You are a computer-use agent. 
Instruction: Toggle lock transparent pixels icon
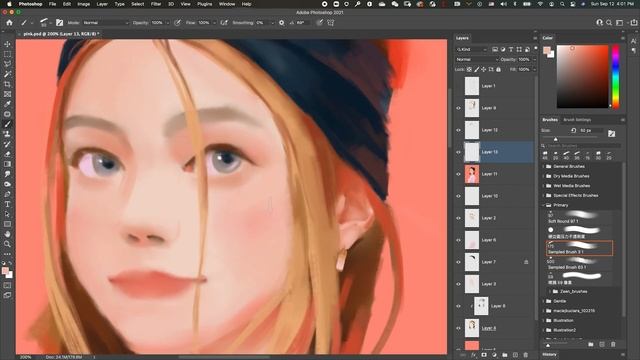[469, 70]
